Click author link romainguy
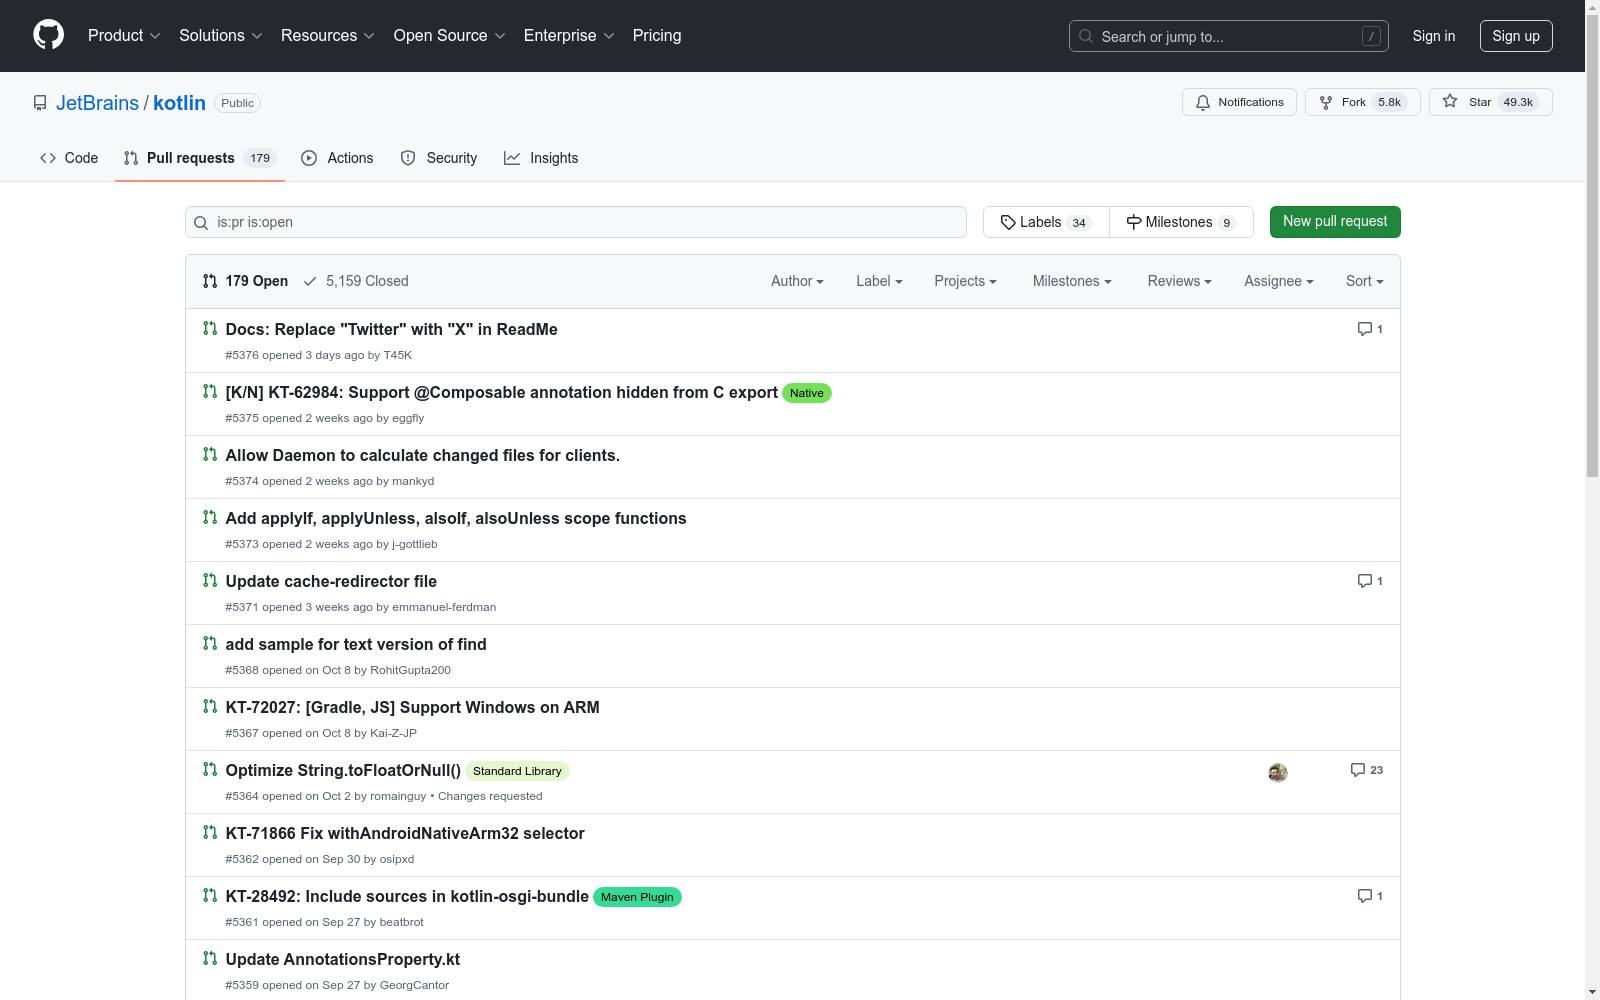1600x1000 pixels. click(398, 796)
